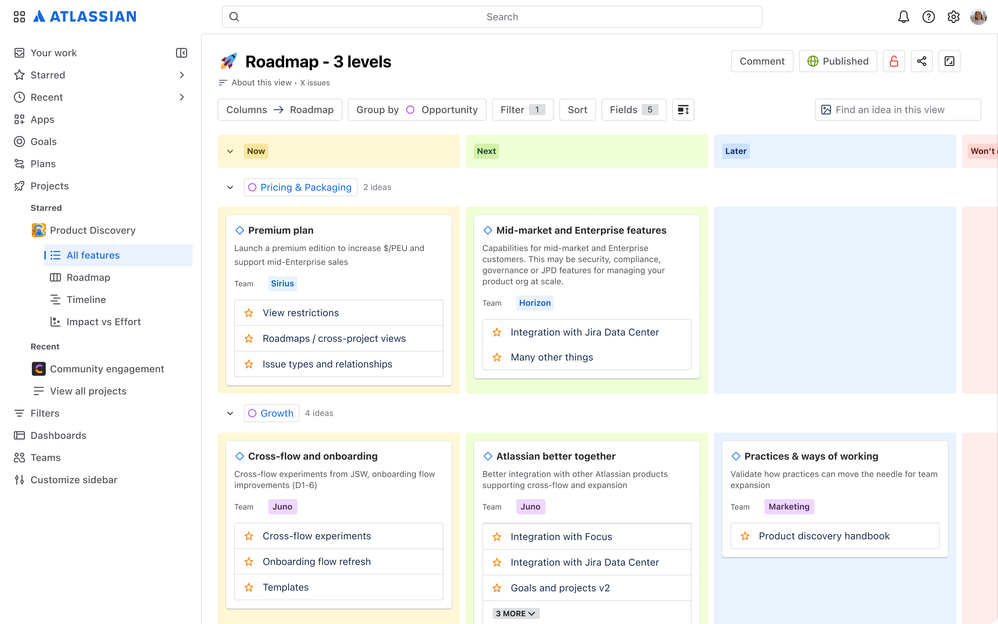Click the diamond icon on Premium plan card

click(239, 230)
